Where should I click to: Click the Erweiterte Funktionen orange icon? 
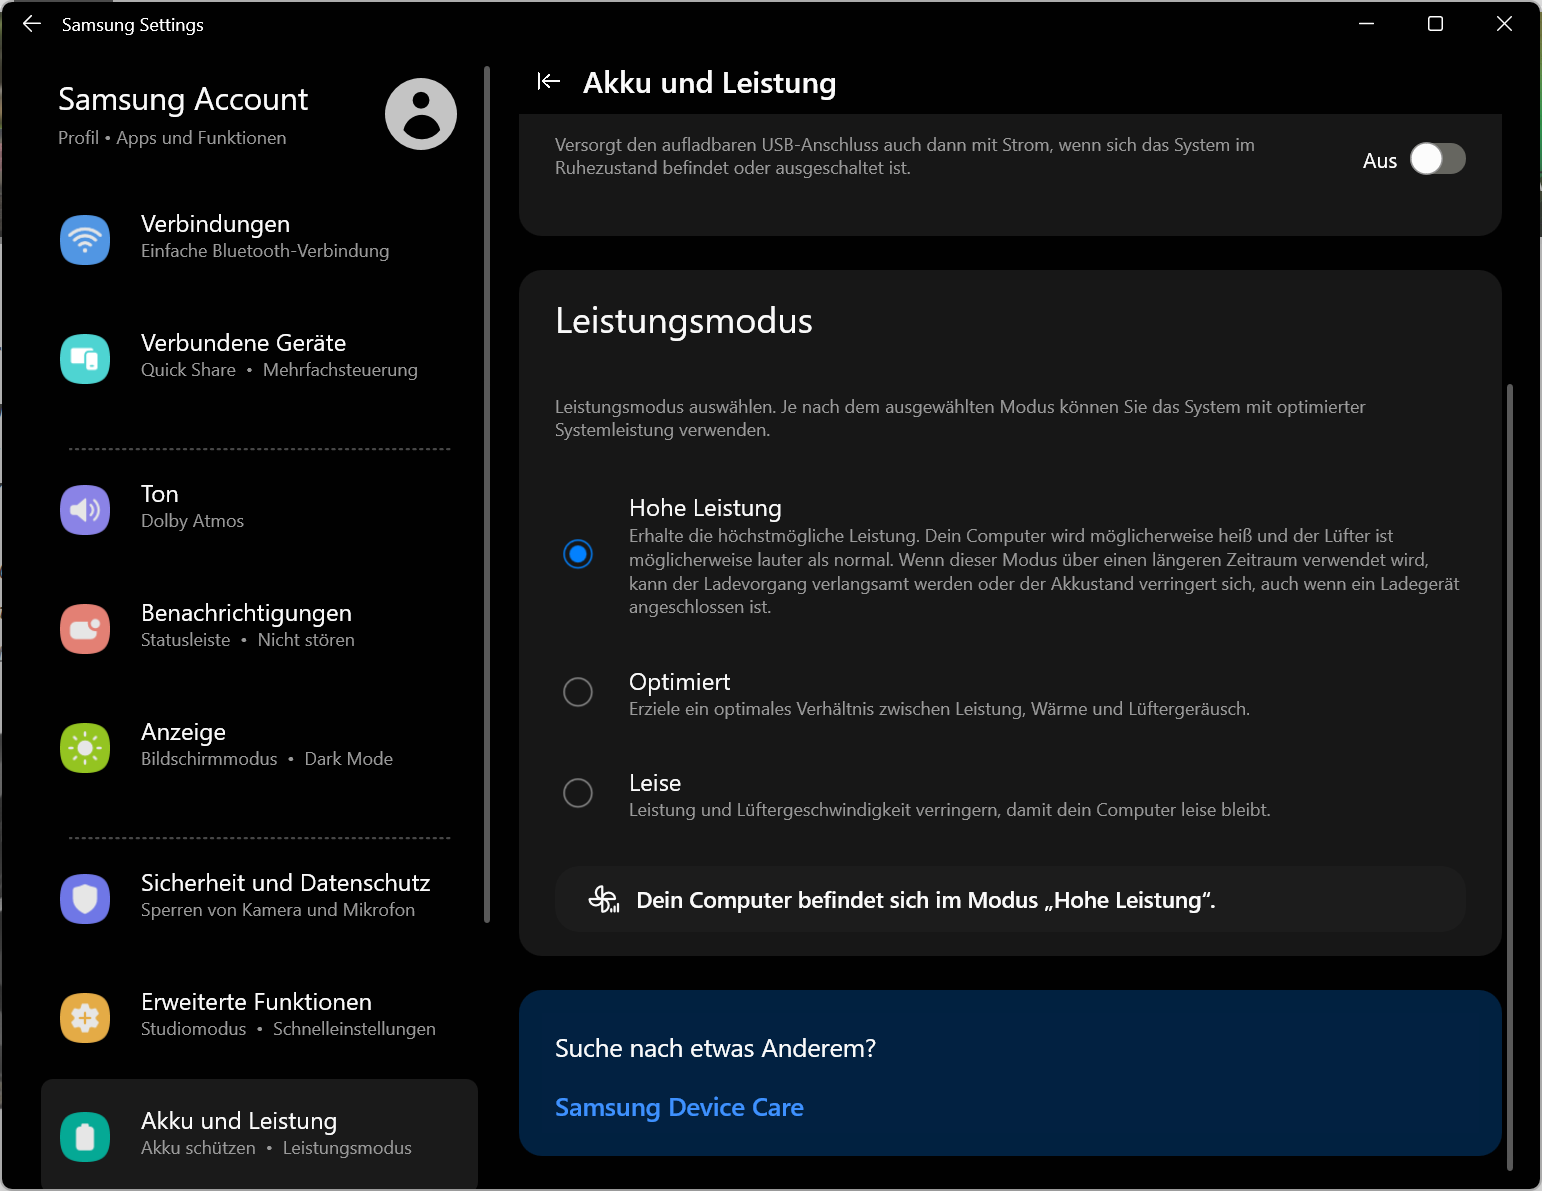(x=85, y=1018)
